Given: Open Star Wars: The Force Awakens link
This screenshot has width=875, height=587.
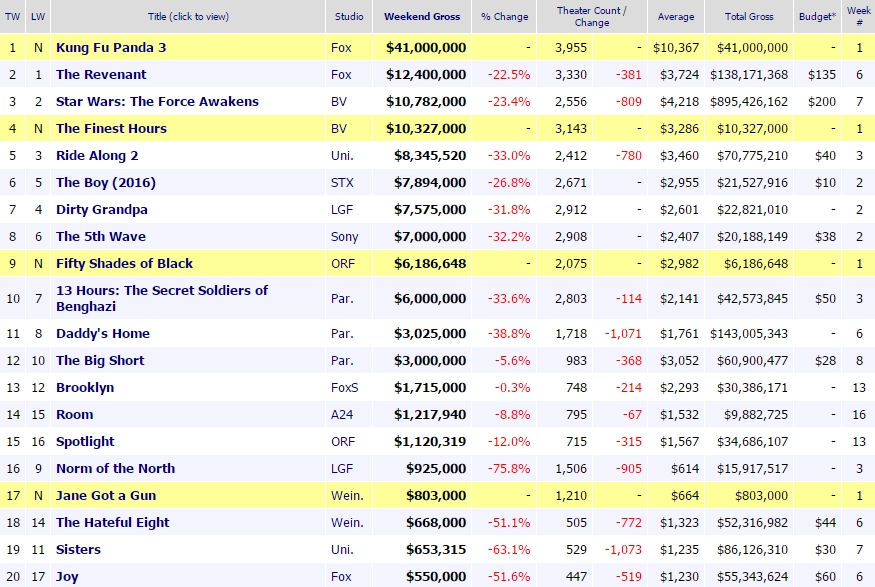Looking at the screenshot, I should click(x=157, y=101).
